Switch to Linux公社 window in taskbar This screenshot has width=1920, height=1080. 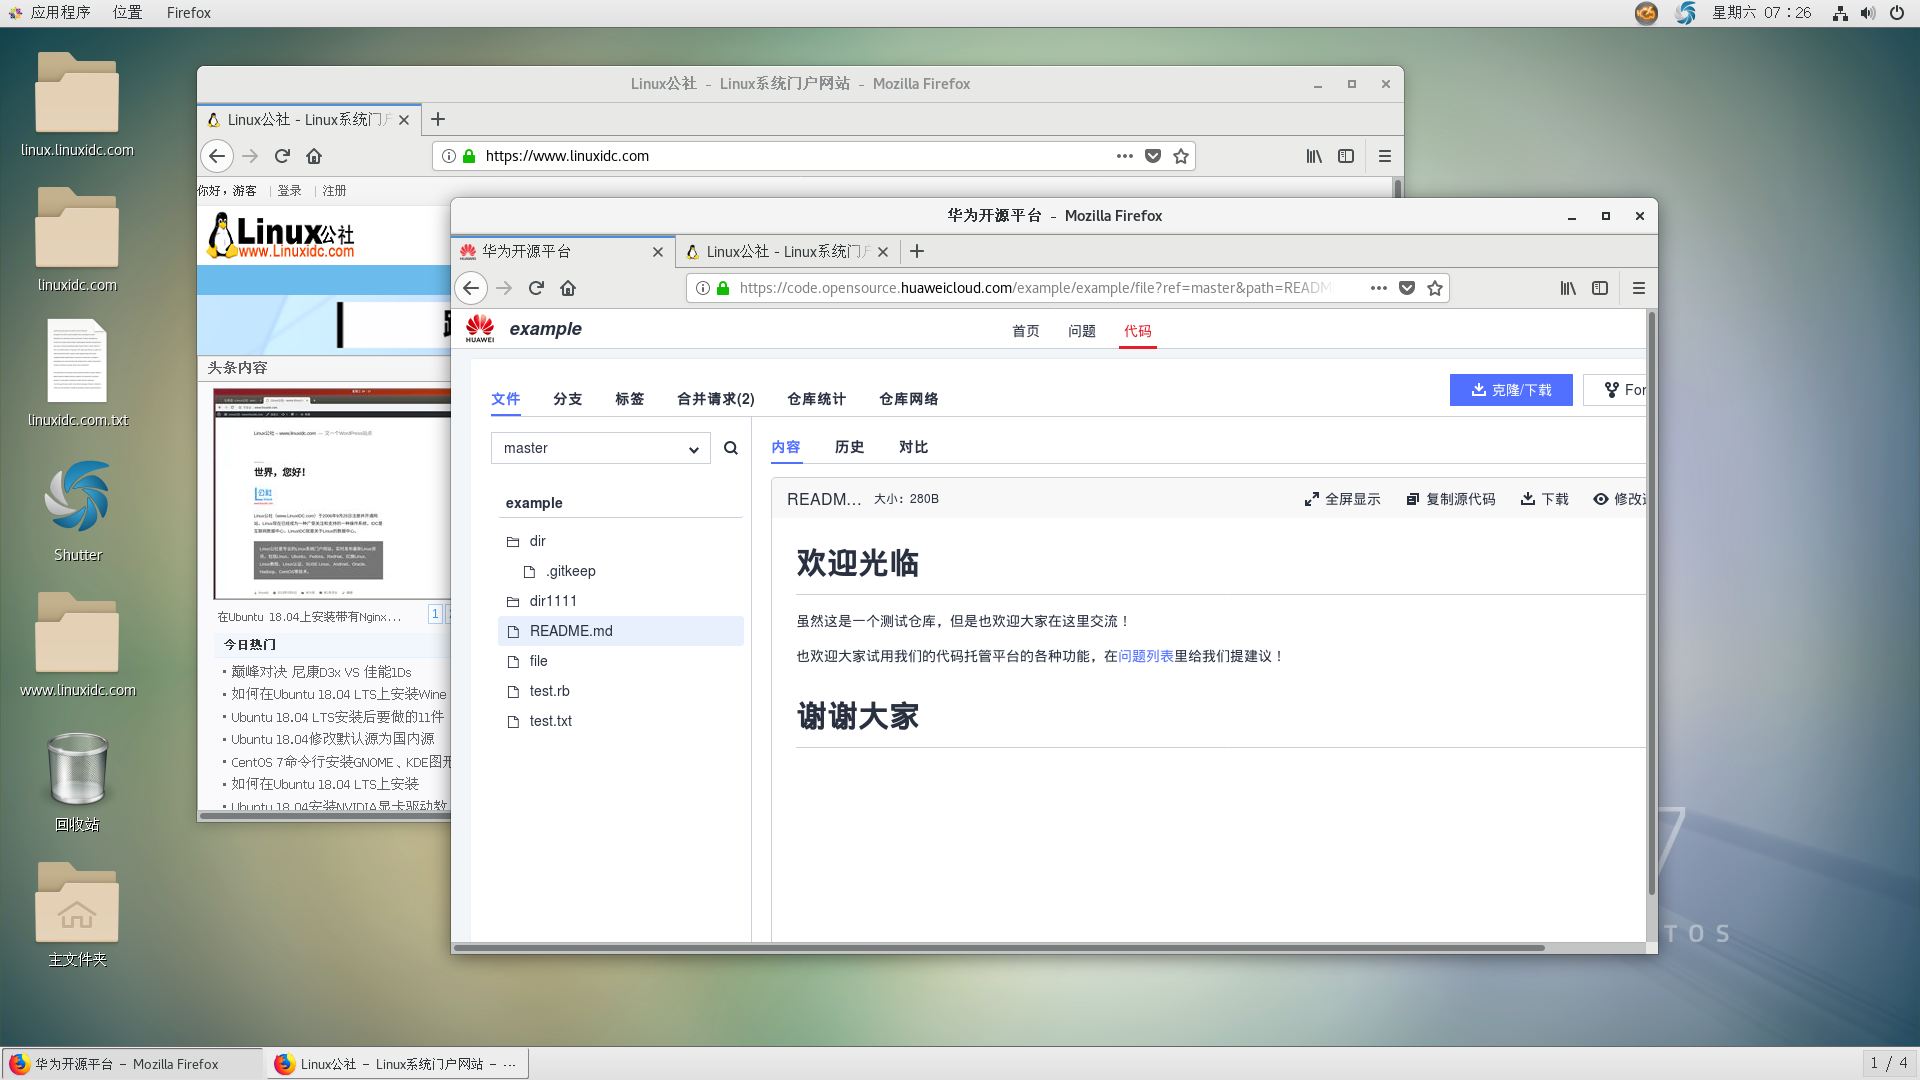pyautogui.click(x=396, y=1064)
